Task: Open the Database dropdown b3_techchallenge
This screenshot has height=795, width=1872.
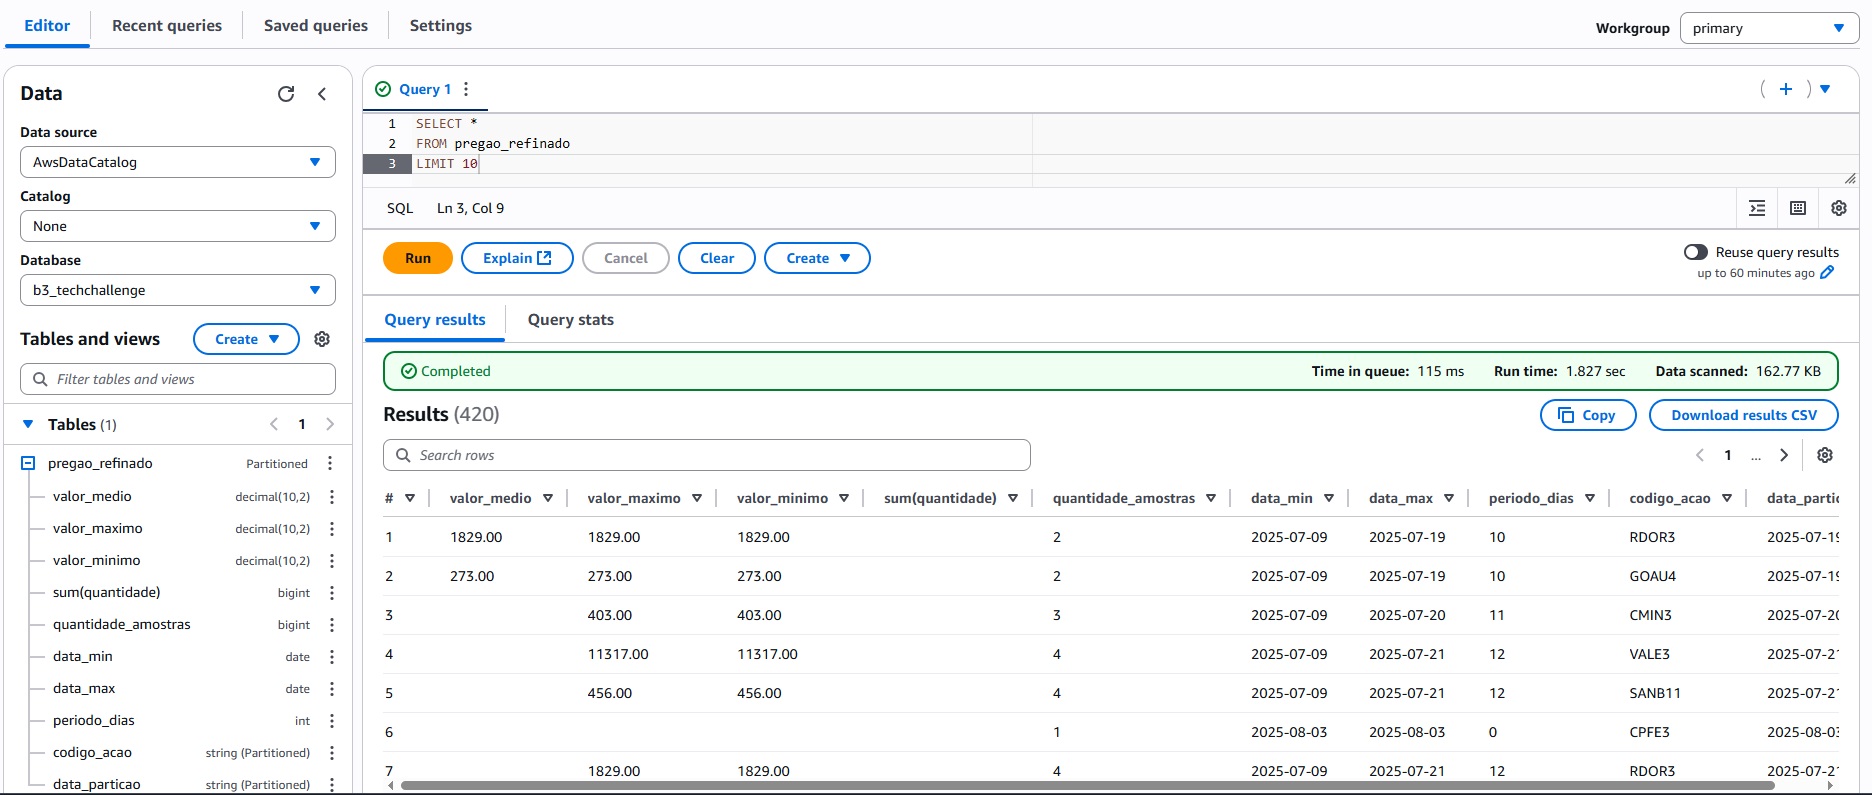Action: click(178, 290)
